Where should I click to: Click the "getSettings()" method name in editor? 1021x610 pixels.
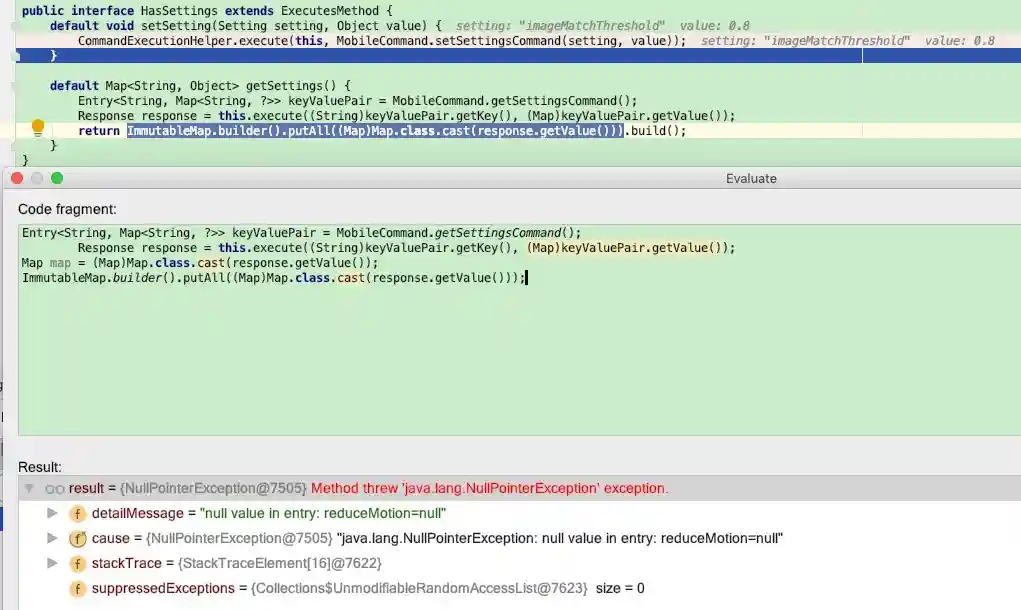[x=291, y=86]
